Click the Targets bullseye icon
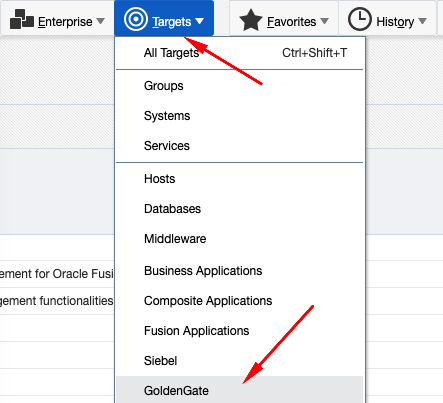 point(136,19)
